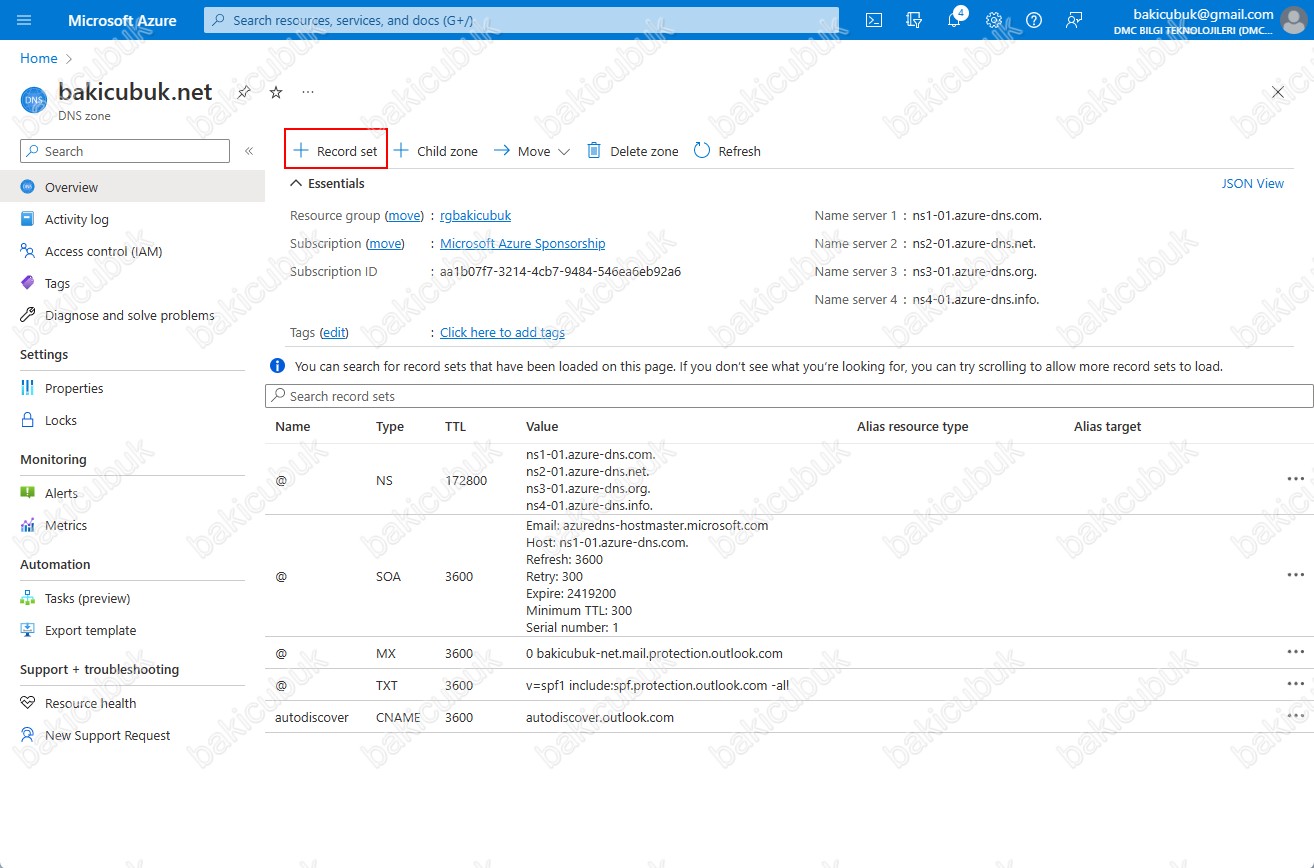Image resolution: width=1314 pixels, height=868 pixels.
Task: Open the context menu for the NS record
Action: coord(1295,479)
